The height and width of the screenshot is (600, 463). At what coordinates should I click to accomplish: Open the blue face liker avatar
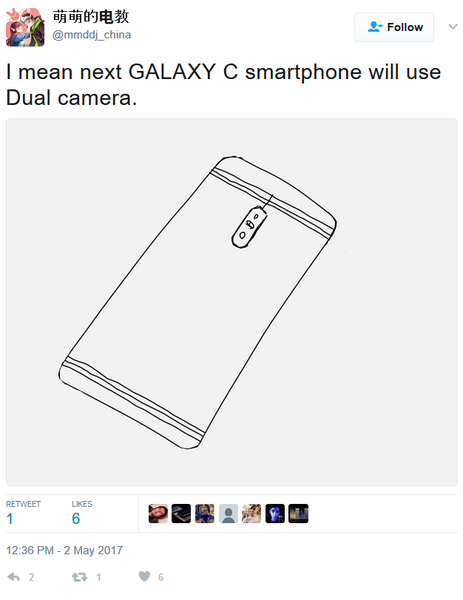point(275,514)
